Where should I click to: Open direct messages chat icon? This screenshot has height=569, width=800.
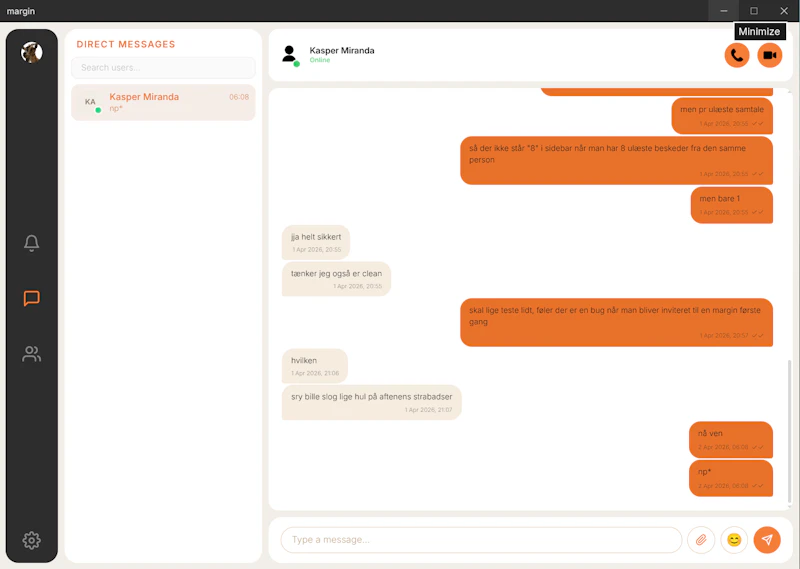(x=32, y=299)
